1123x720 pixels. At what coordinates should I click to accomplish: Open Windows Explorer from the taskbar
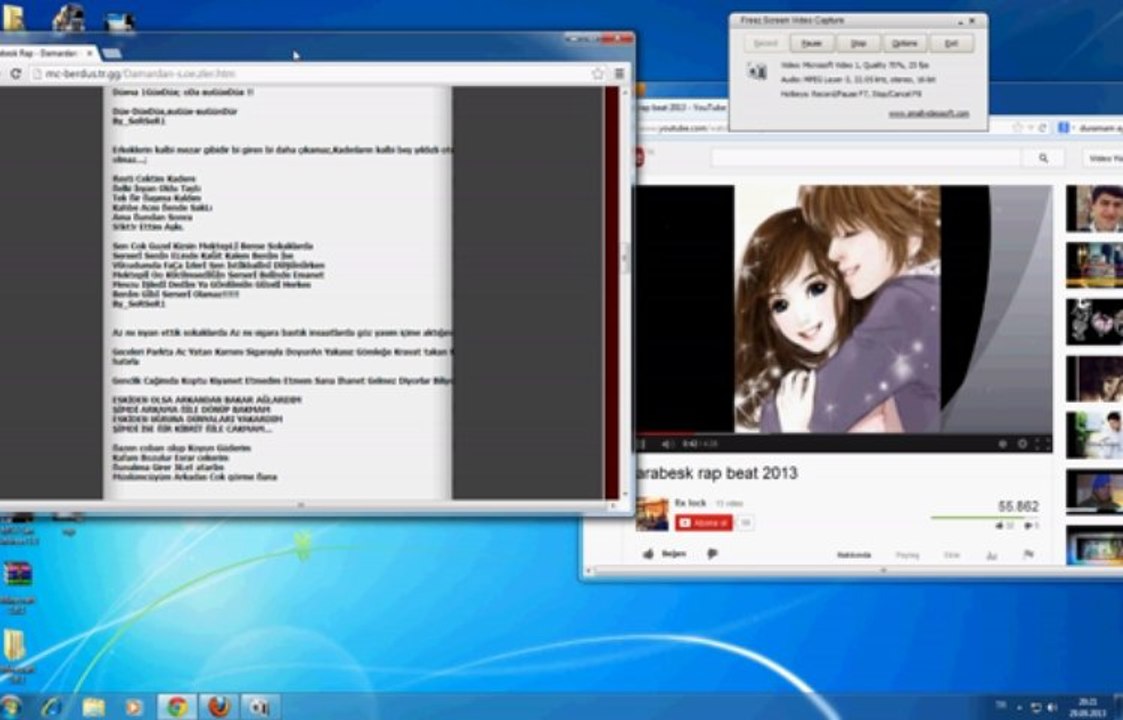click(x=93, y=707)
